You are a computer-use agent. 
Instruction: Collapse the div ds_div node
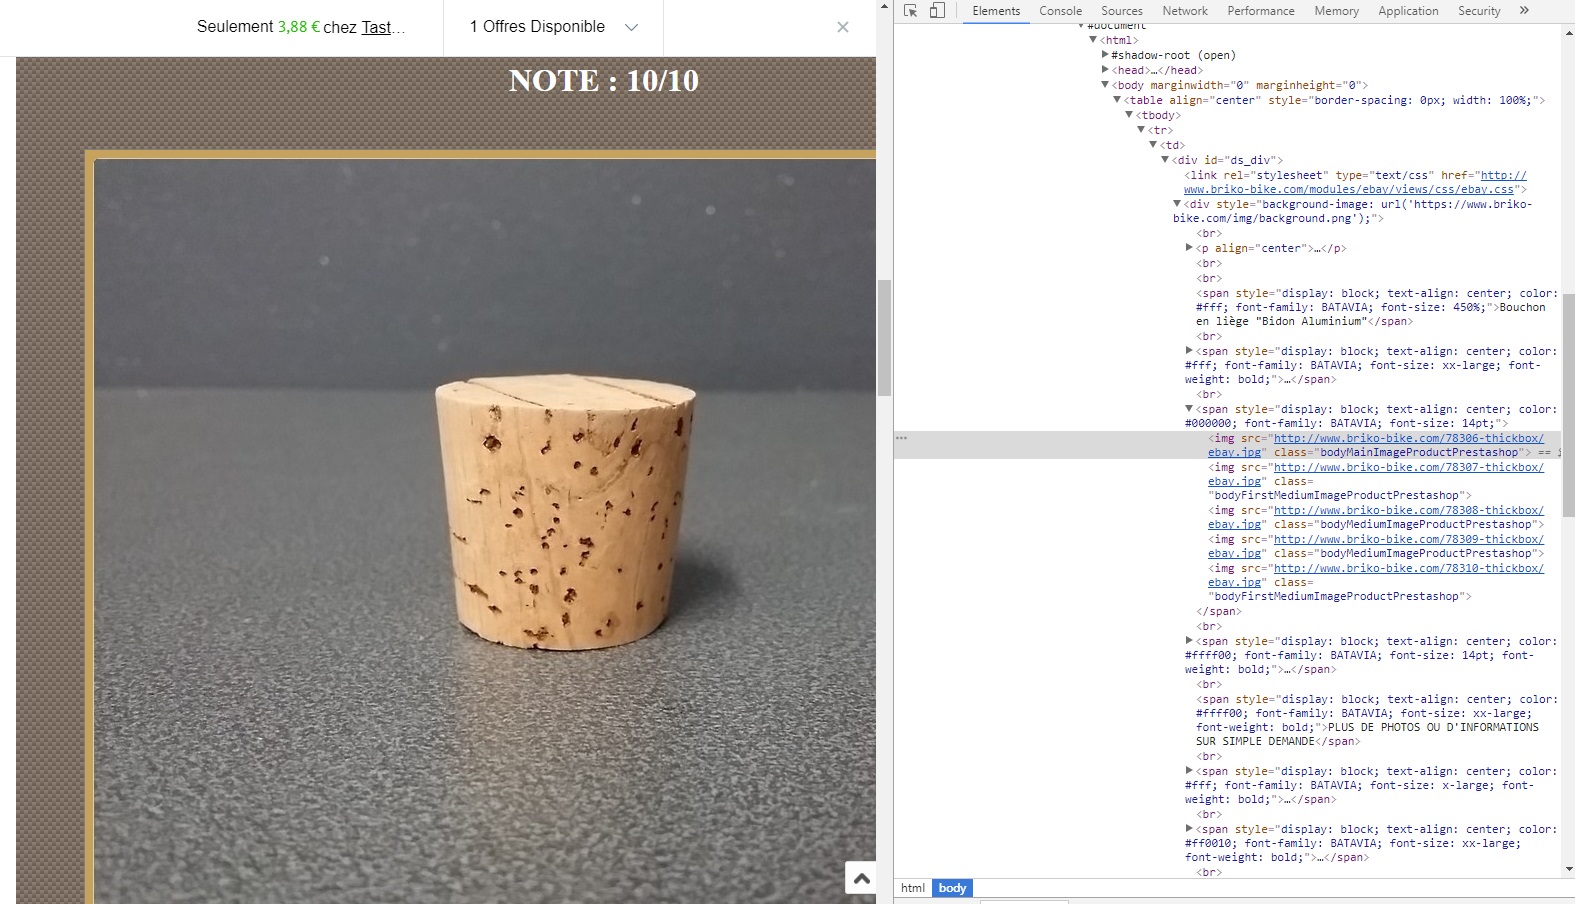tap(1165, 160)
